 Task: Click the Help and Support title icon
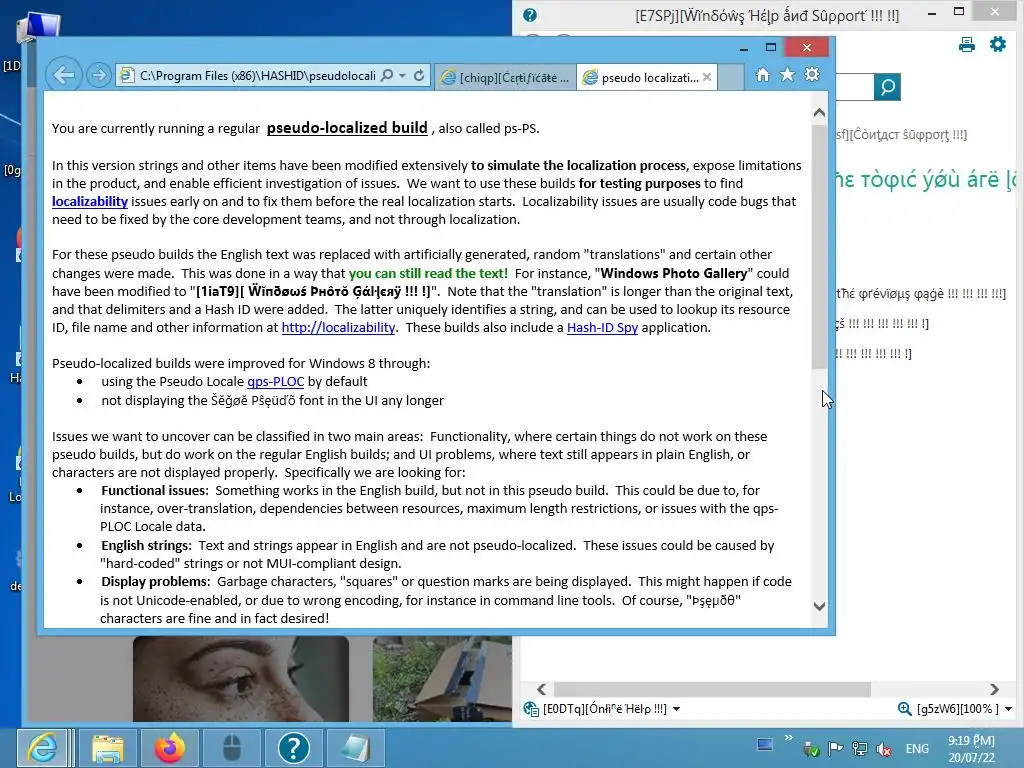530,15
